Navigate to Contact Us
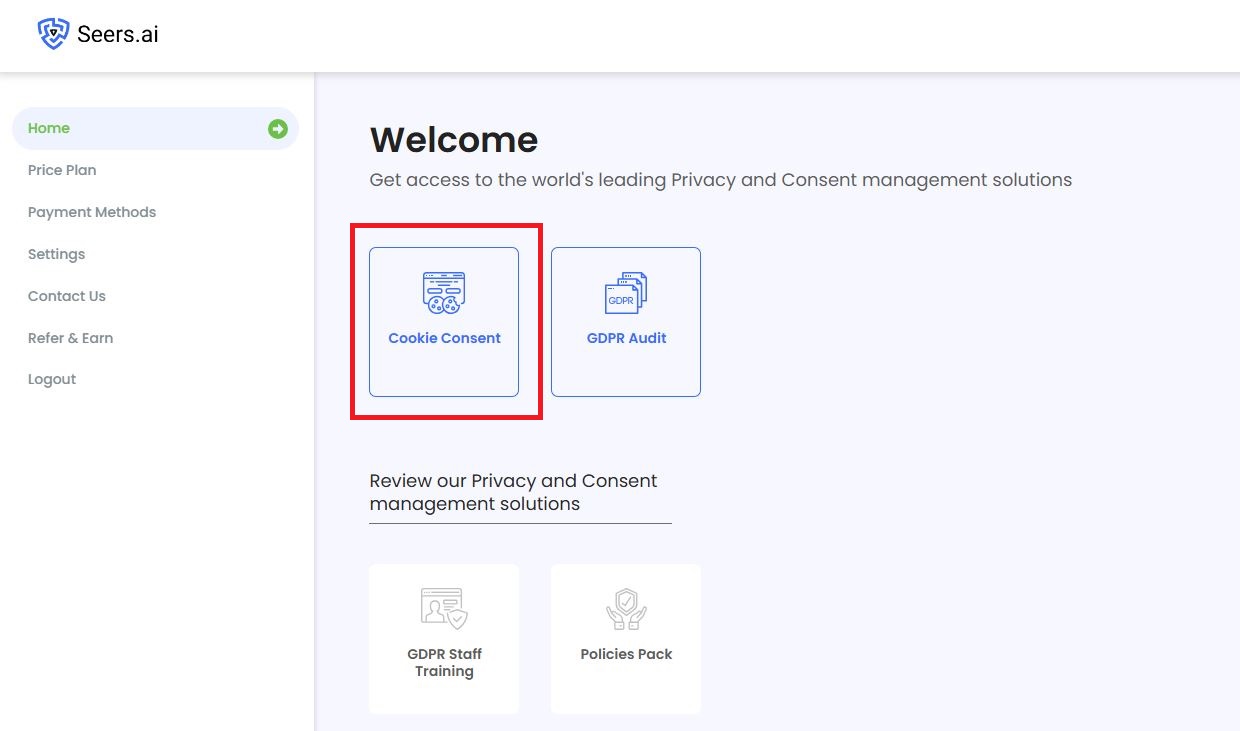 (x=67, y=296)
